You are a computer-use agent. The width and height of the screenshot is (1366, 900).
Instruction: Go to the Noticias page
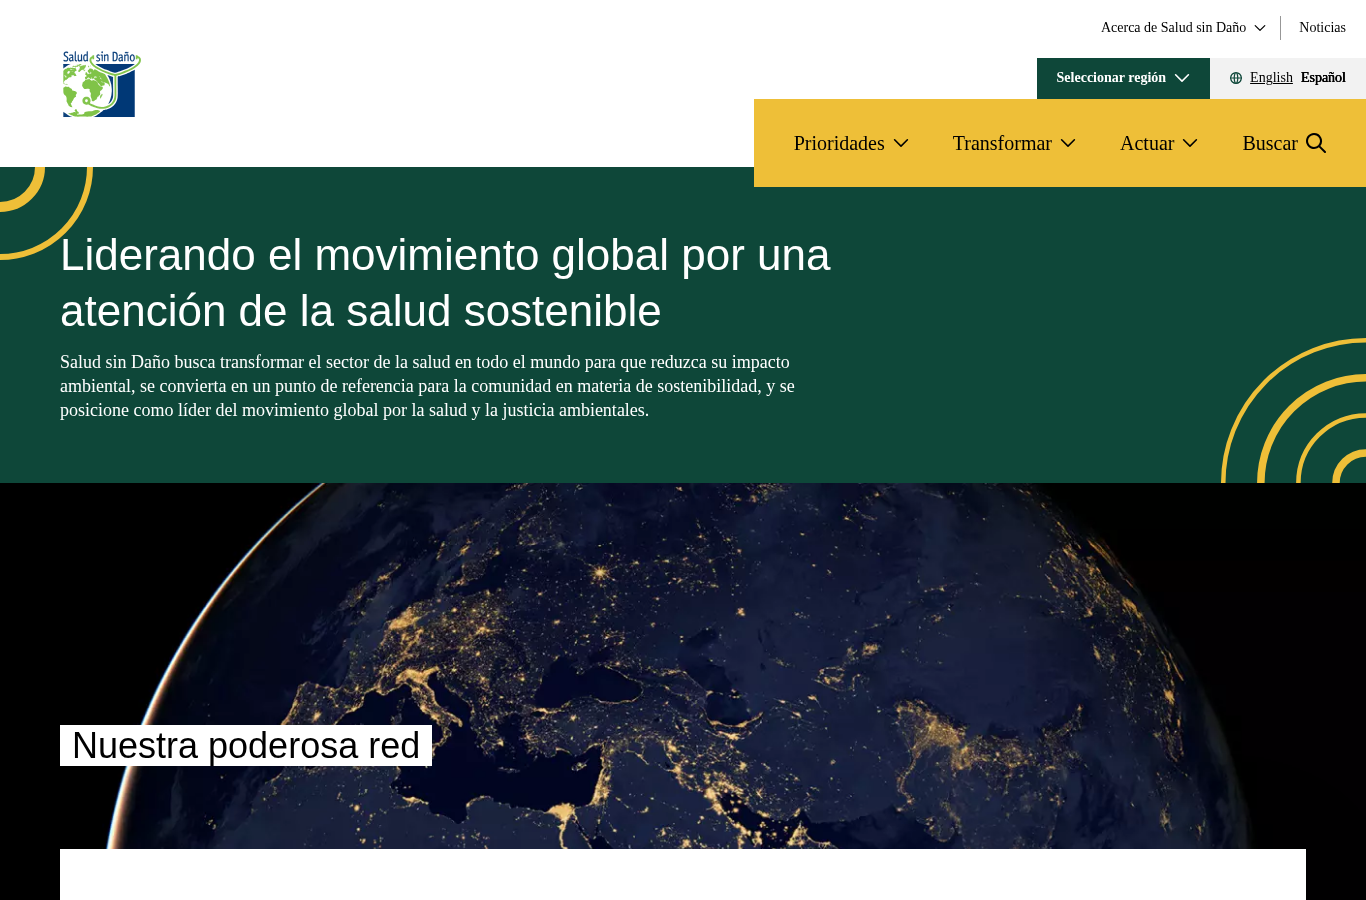click(x=1322, y=28)
